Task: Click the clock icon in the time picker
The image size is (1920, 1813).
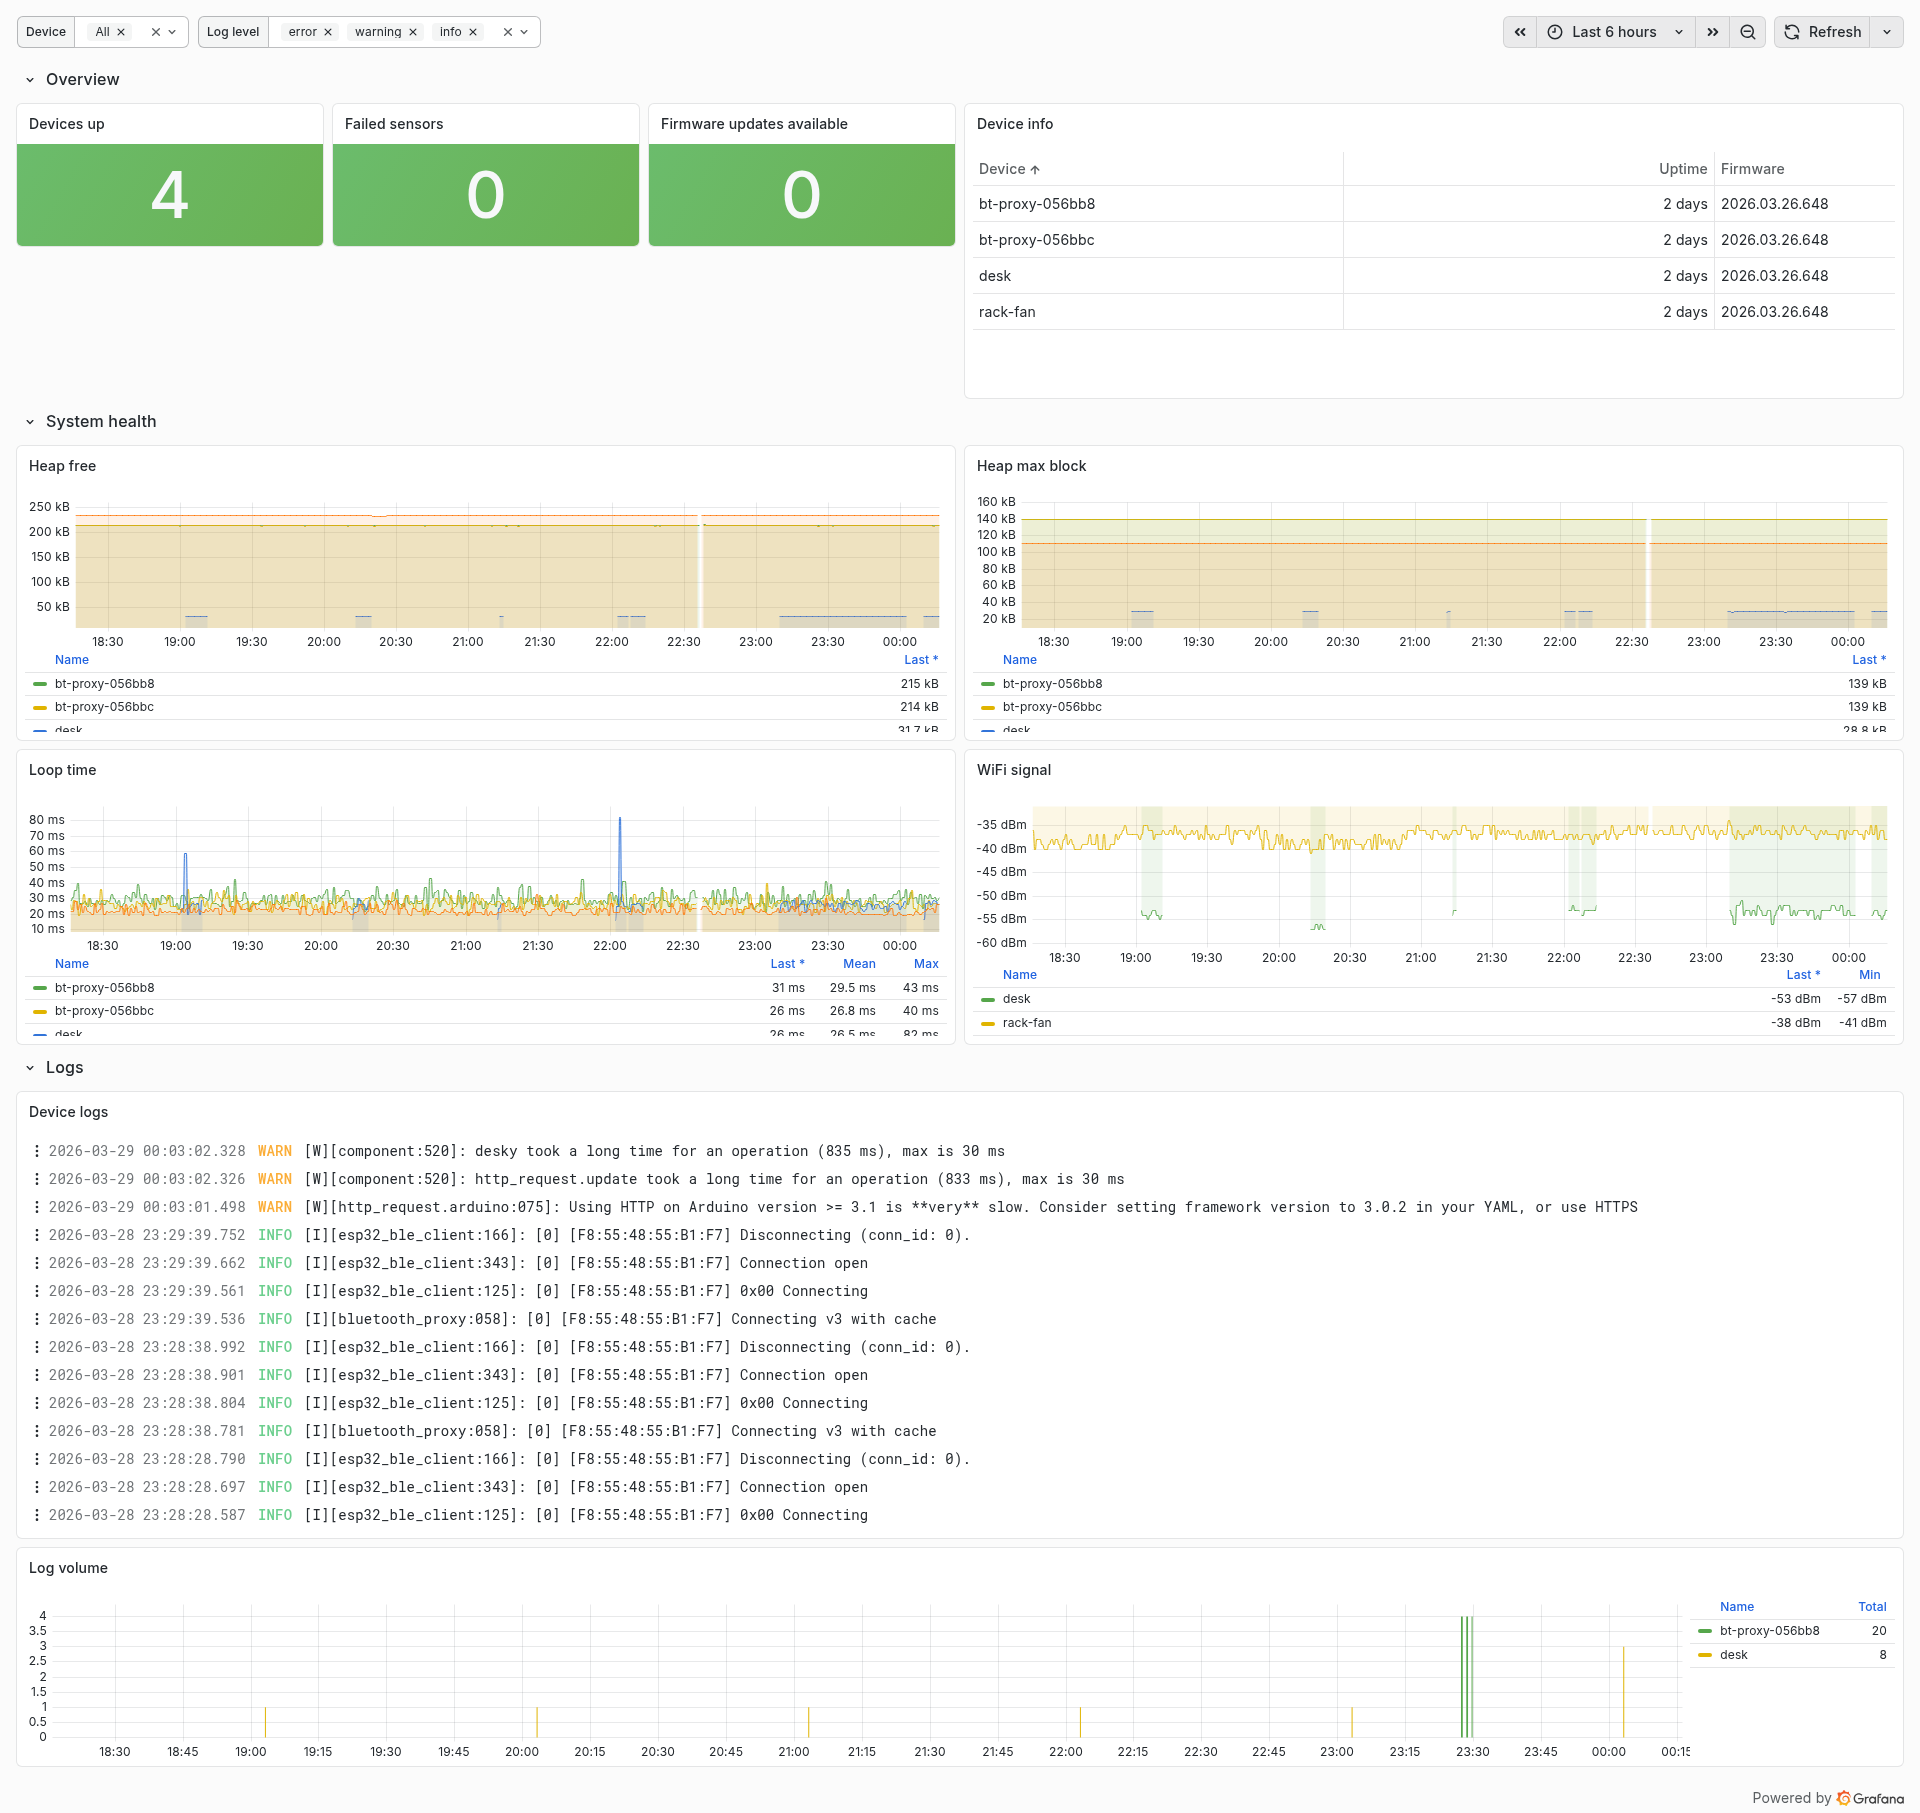Action: (1554, 31)
